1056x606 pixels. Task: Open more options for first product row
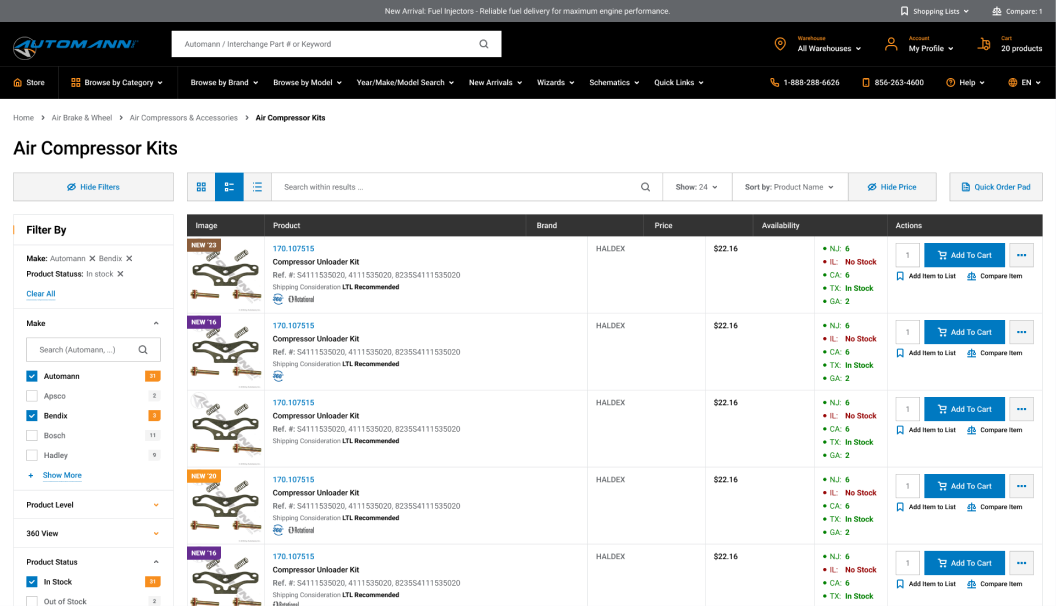1022,255
